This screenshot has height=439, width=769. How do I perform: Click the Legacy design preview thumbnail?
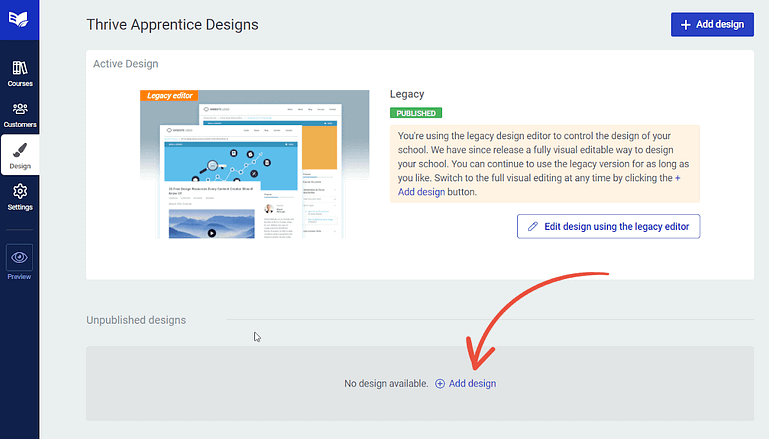click(255, 164)
